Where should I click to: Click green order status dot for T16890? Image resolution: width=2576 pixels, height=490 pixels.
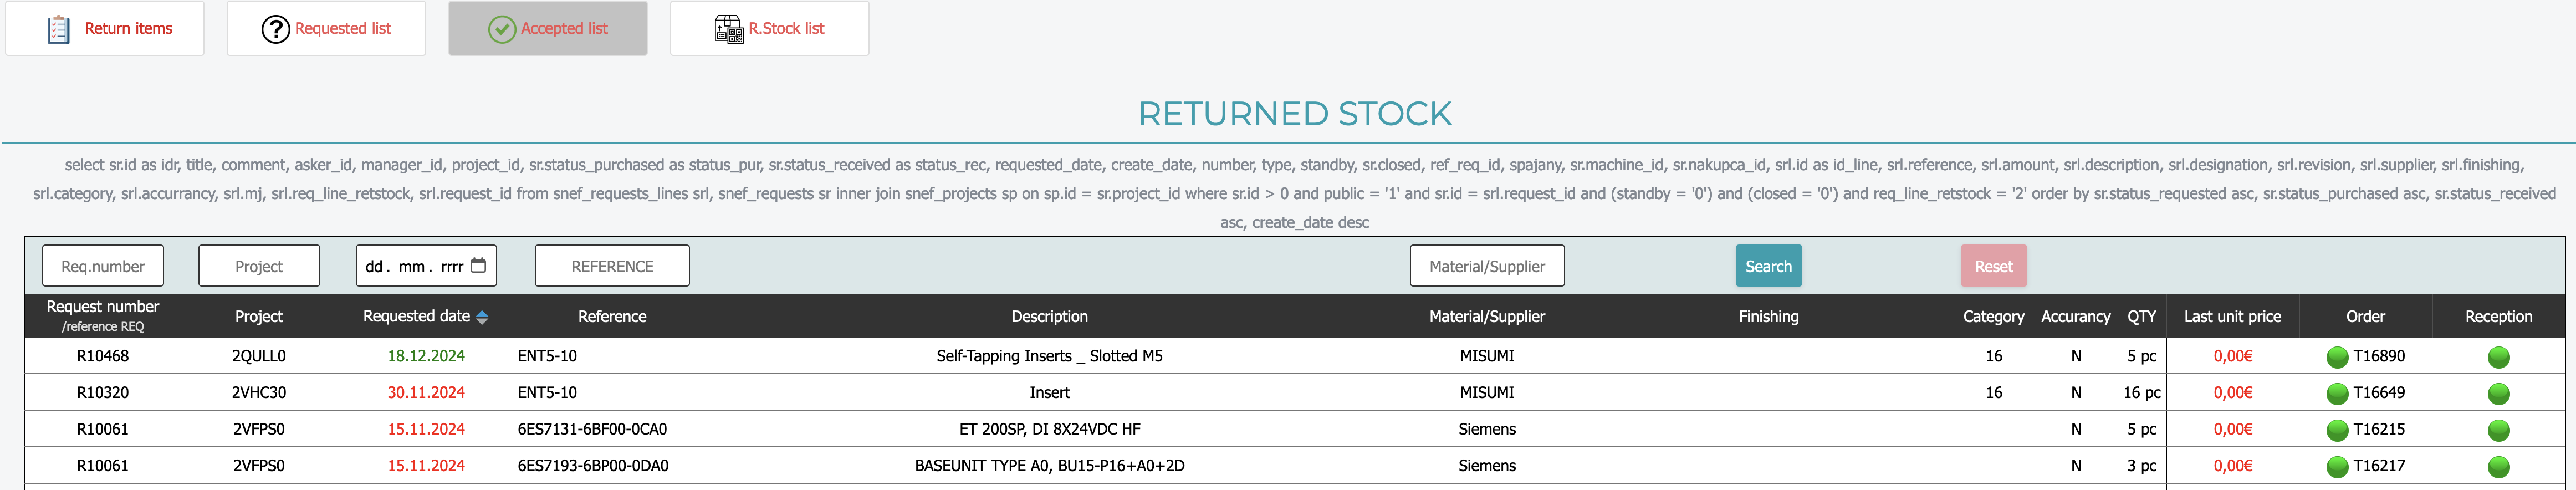pyautogui.click(x=2337, y=357)
